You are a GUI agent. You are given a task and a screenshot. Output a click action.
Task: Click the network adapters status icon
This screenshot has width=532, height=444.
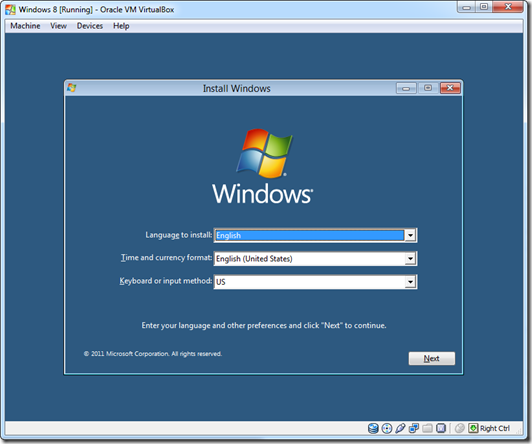(x=414, y=428)
